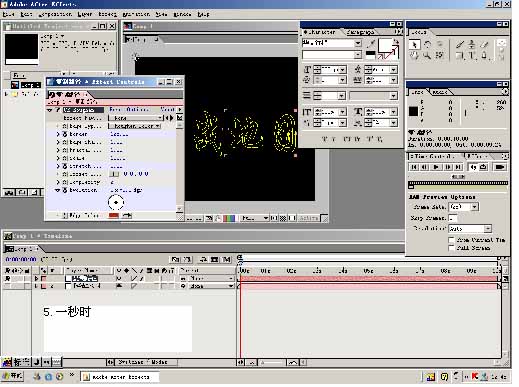
Task: Click the Play button in Time Controls
Action: point(436,167)
